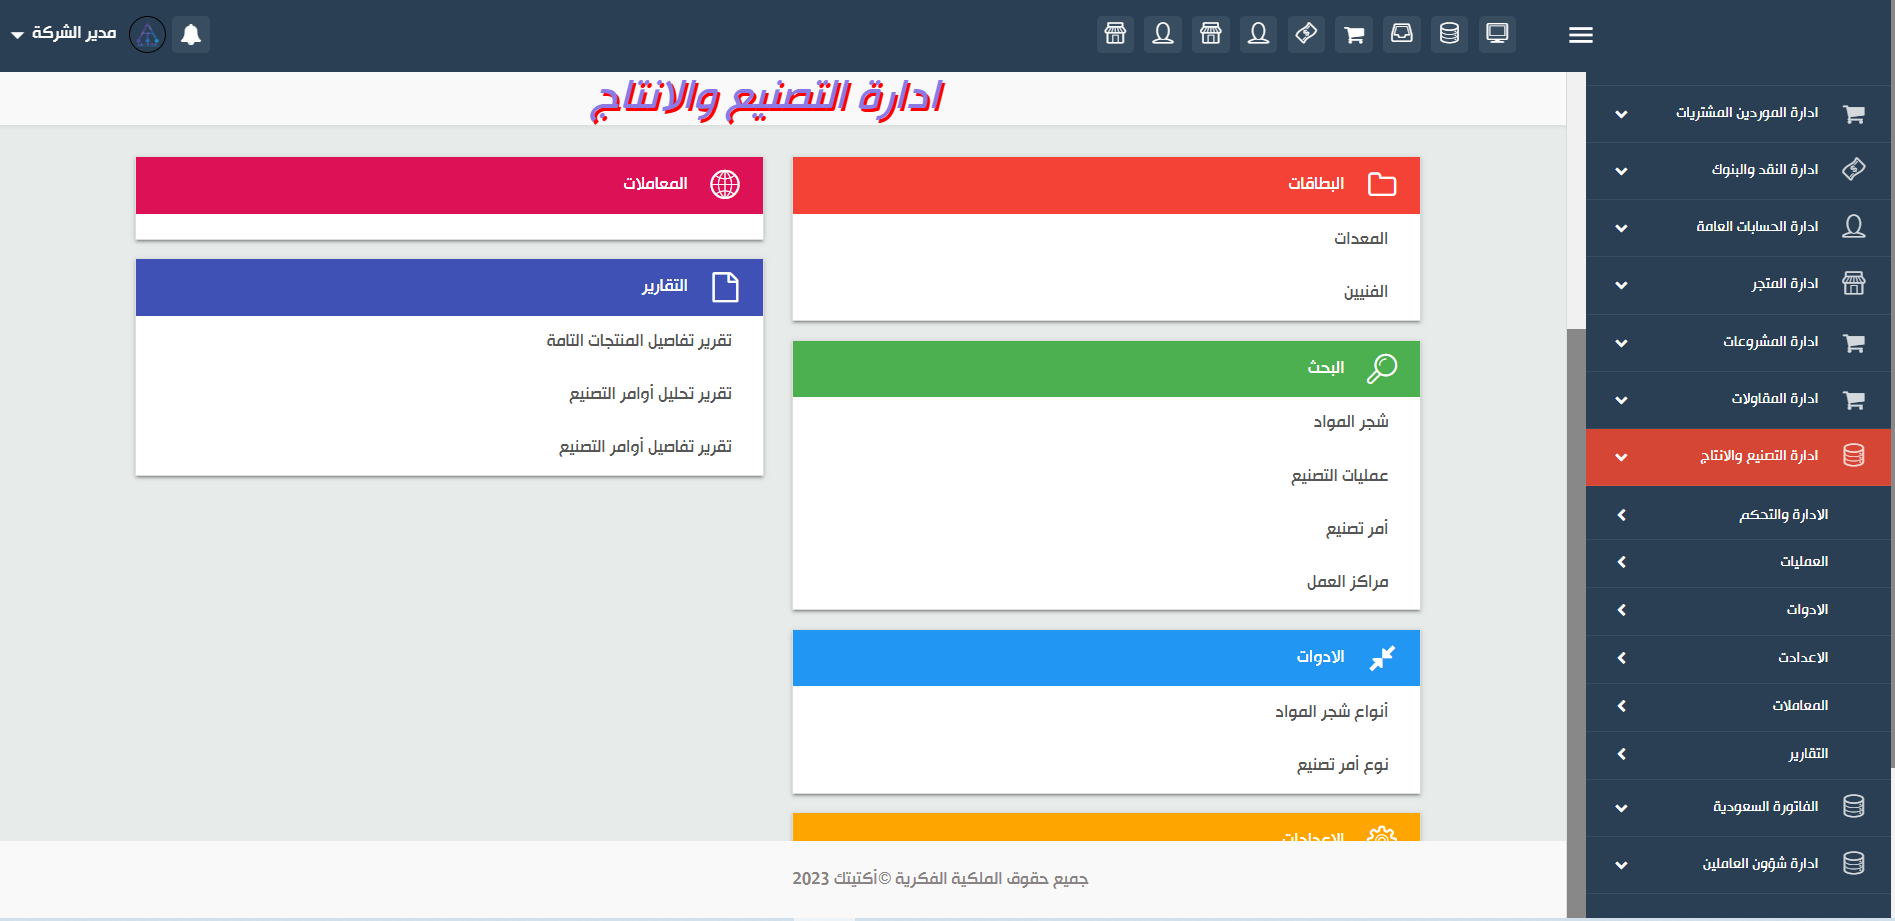1895x921 pixels.
Task: Open the عمليات التصنيع link
Action: point(1339,476)
